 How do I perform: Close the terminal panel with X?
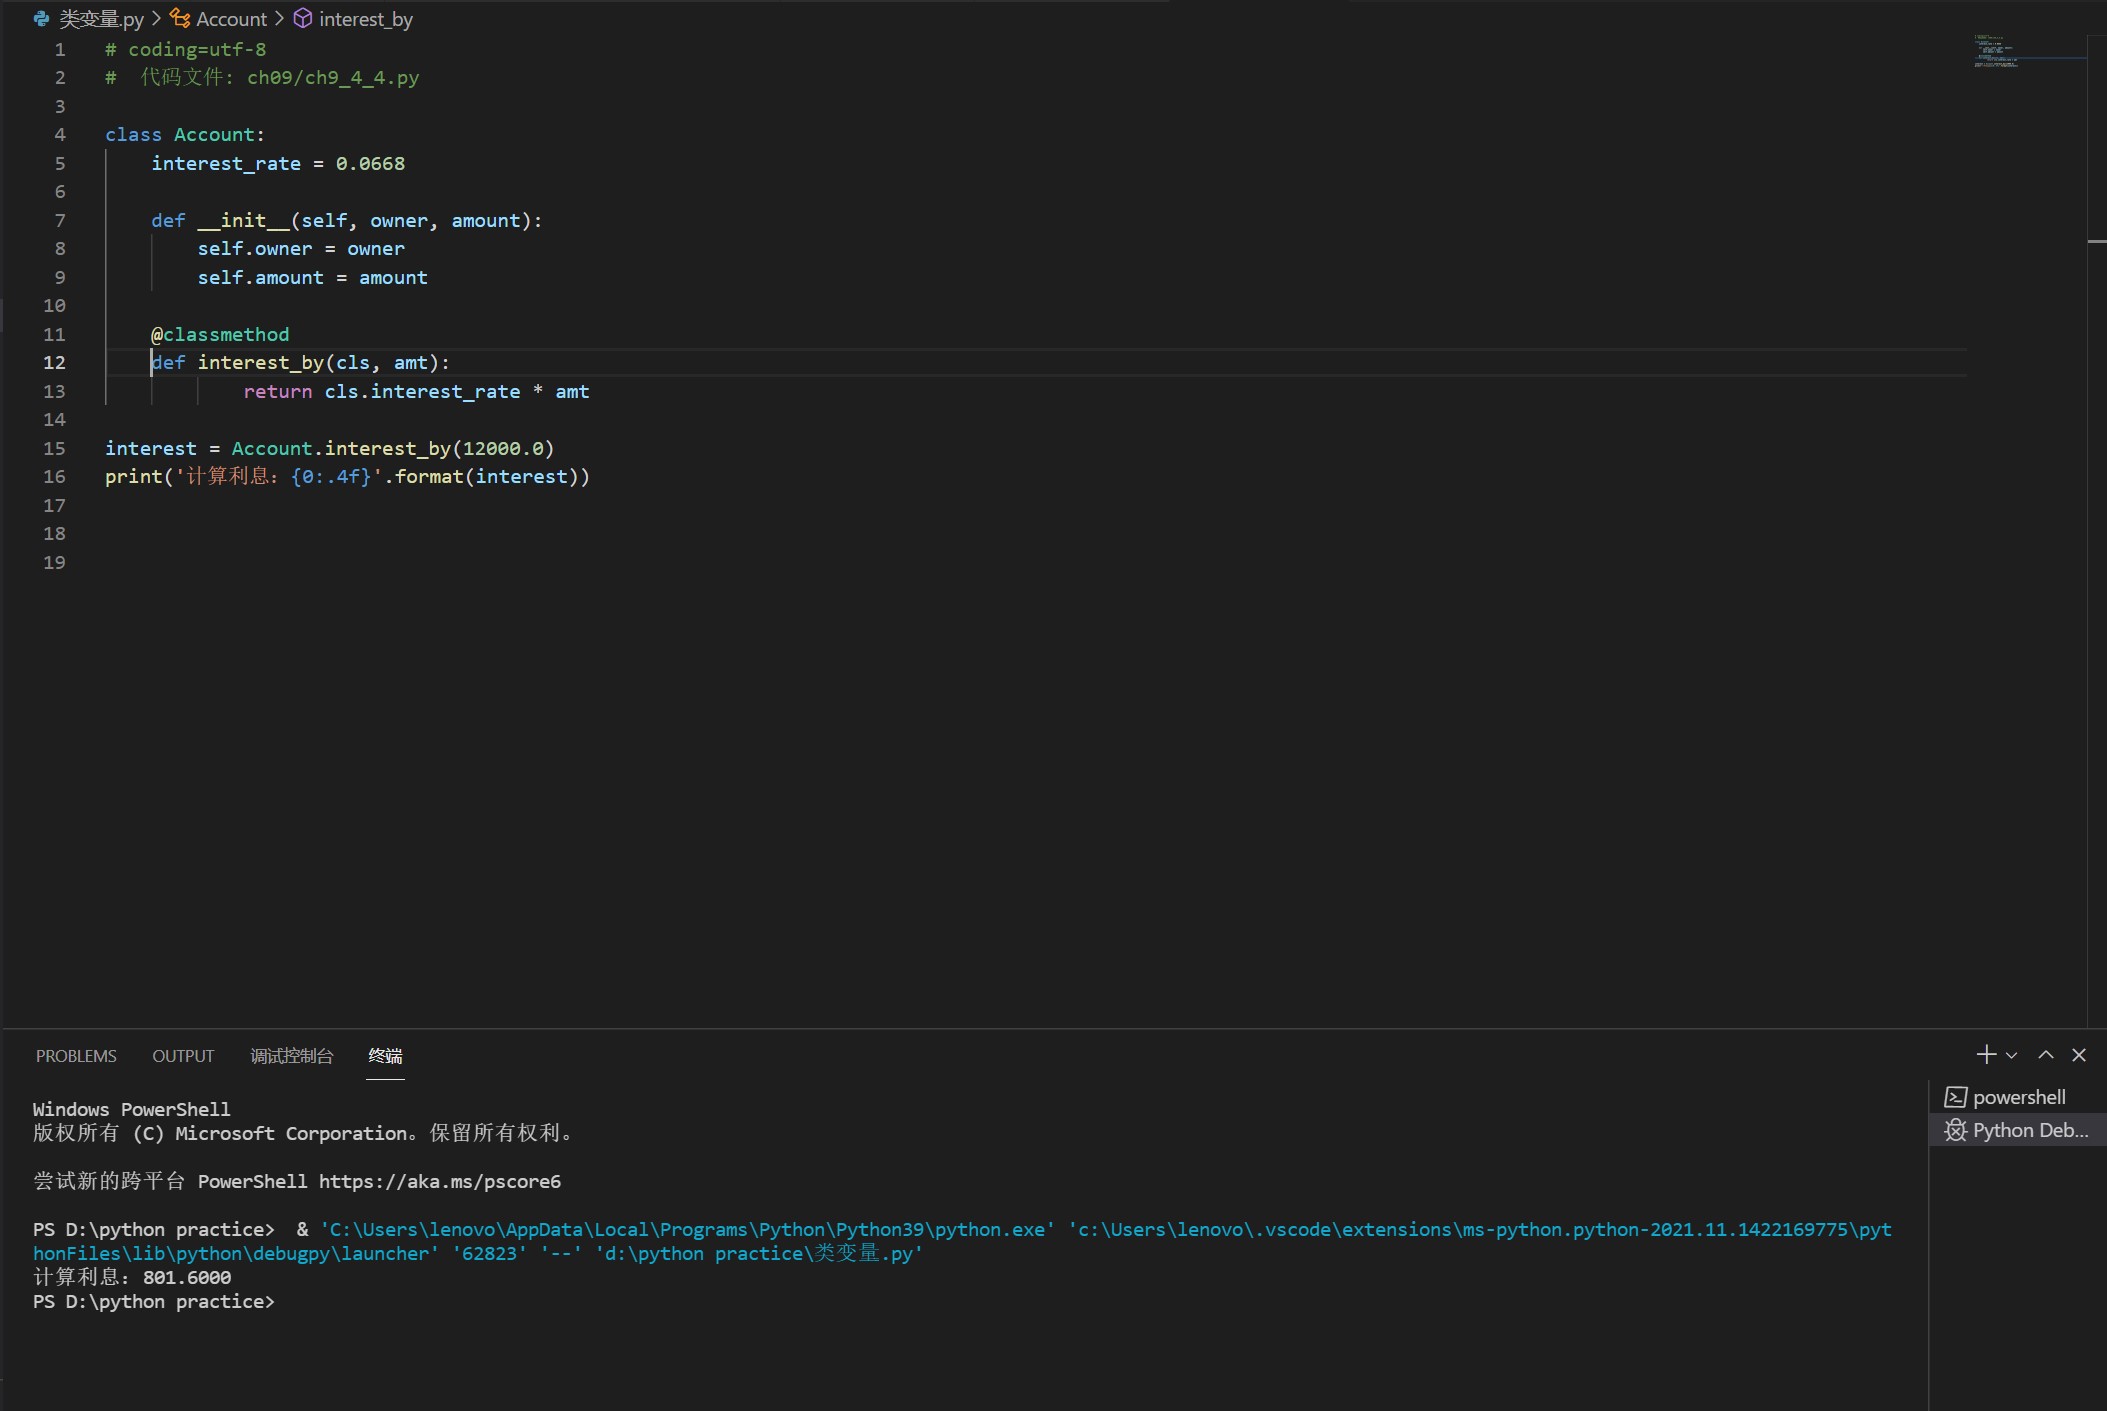coord(2079,1055)
